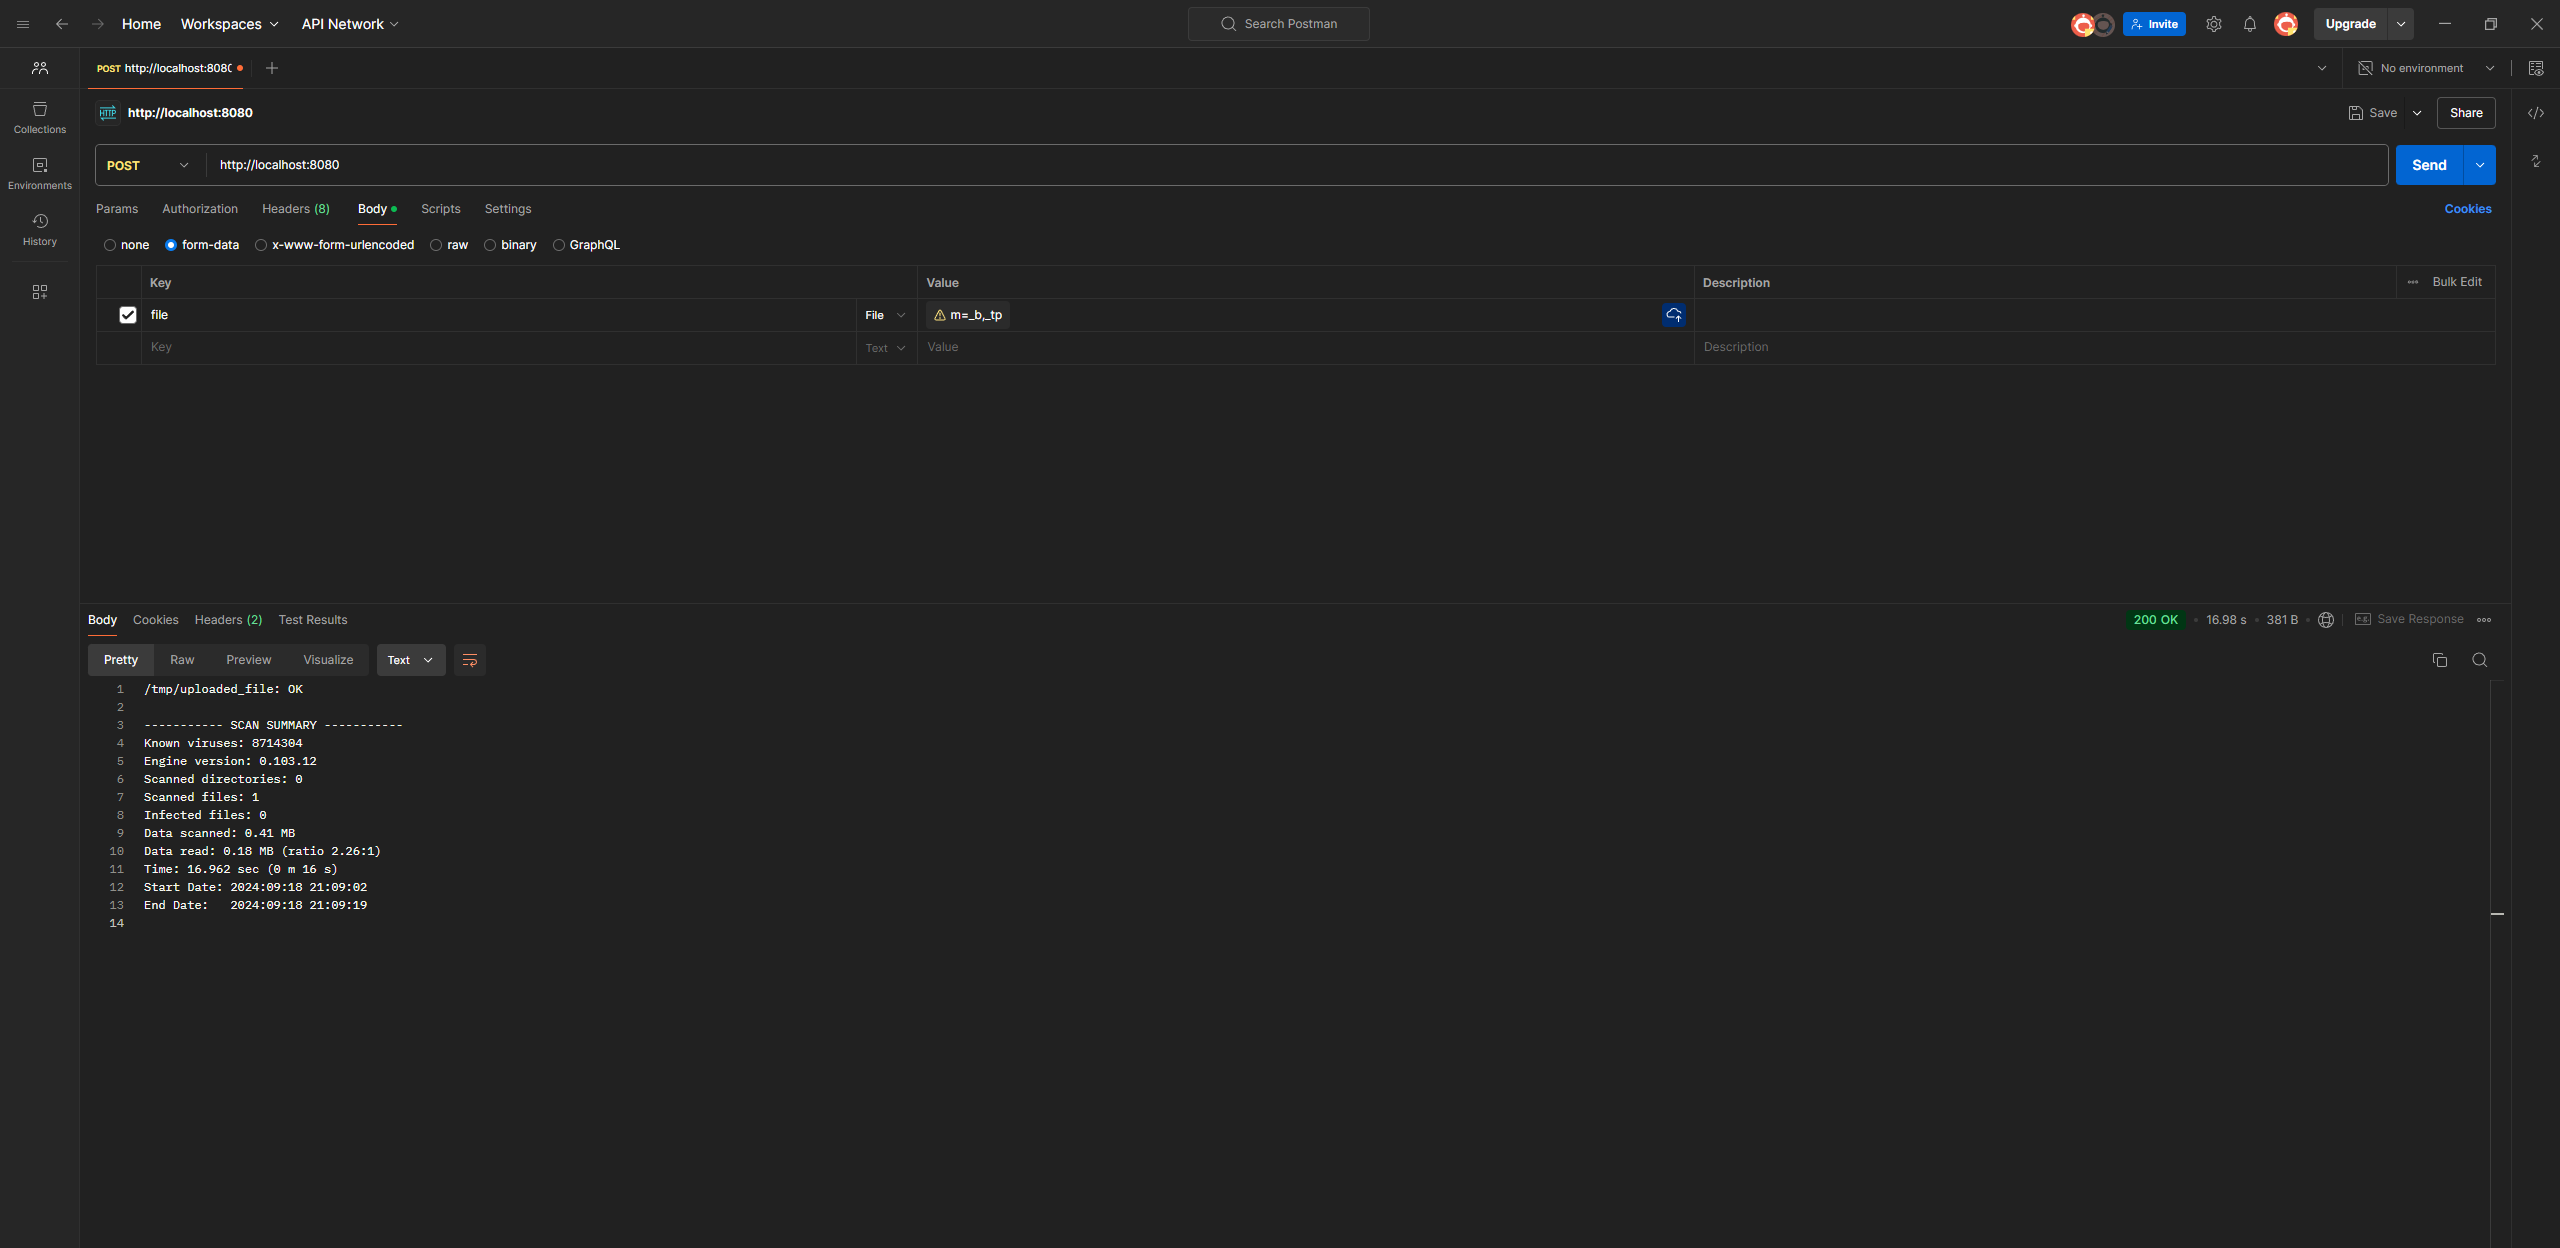Click Save Response
The image size is (2560, 1248).
[x=2410, y=620]
